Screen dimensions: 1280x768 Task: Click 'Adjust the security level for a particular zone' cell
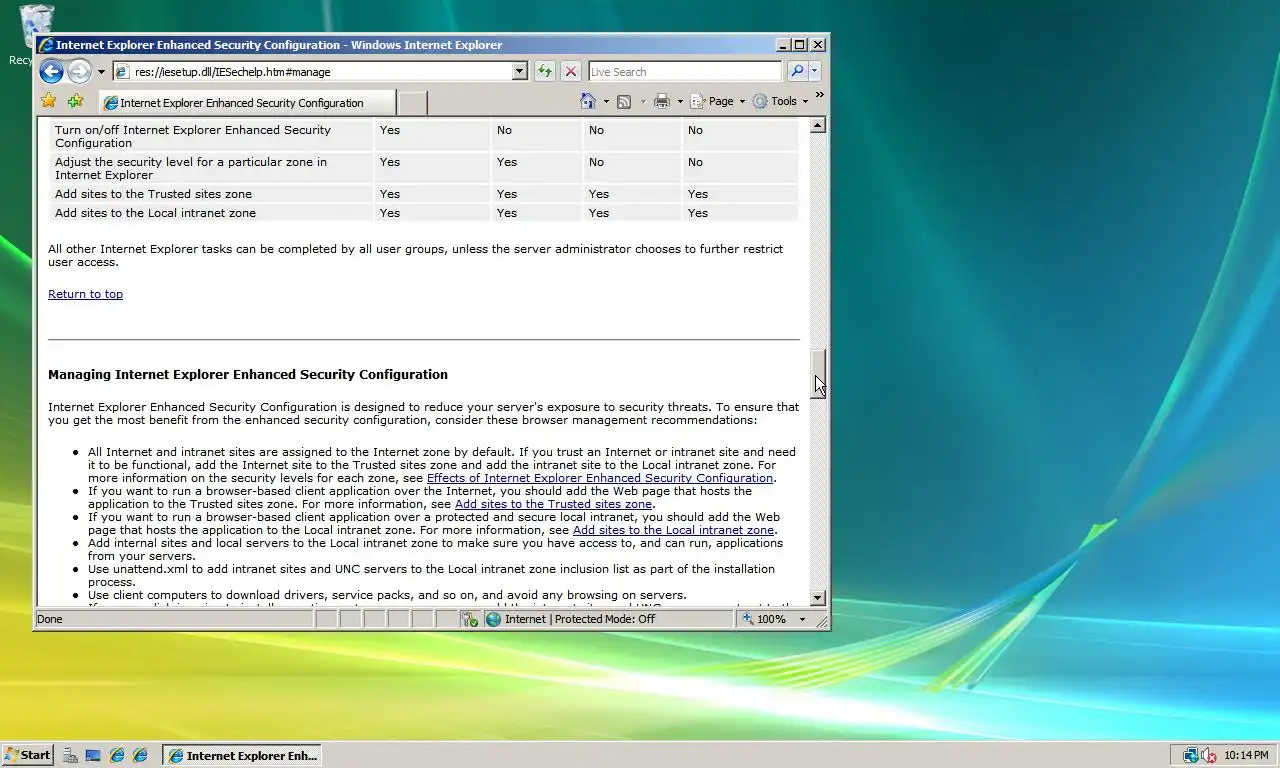(212, 168)
